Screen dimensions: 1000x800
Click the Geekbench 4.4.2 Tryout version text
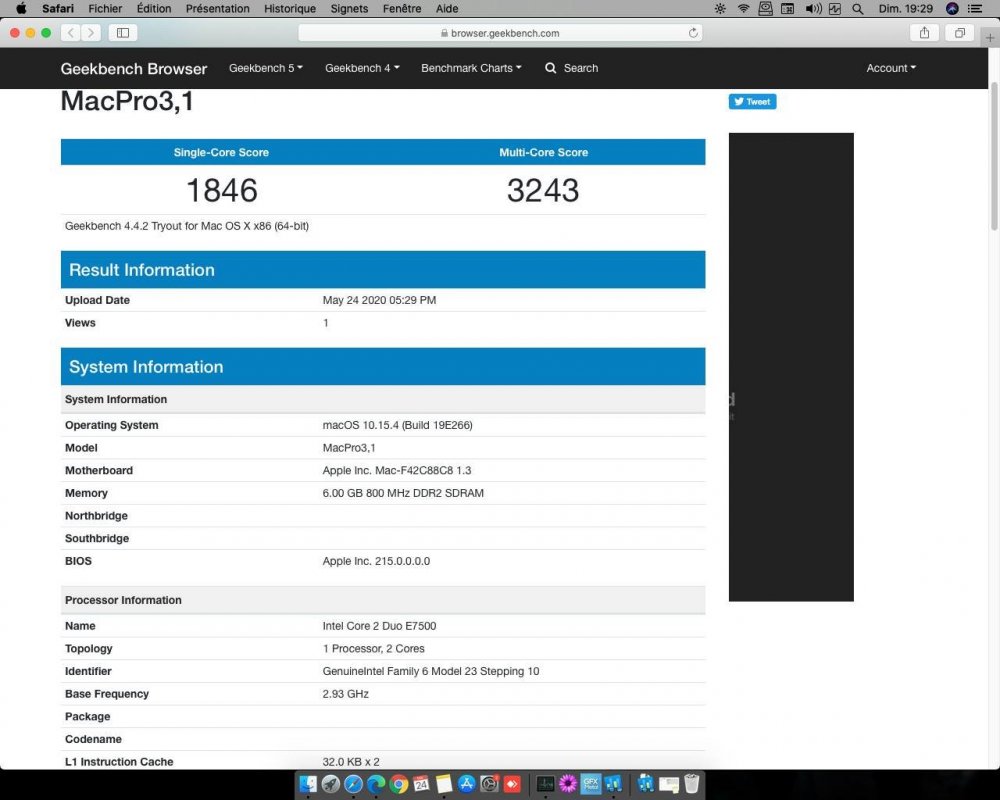pyautogui.click(x=187, y=226)
